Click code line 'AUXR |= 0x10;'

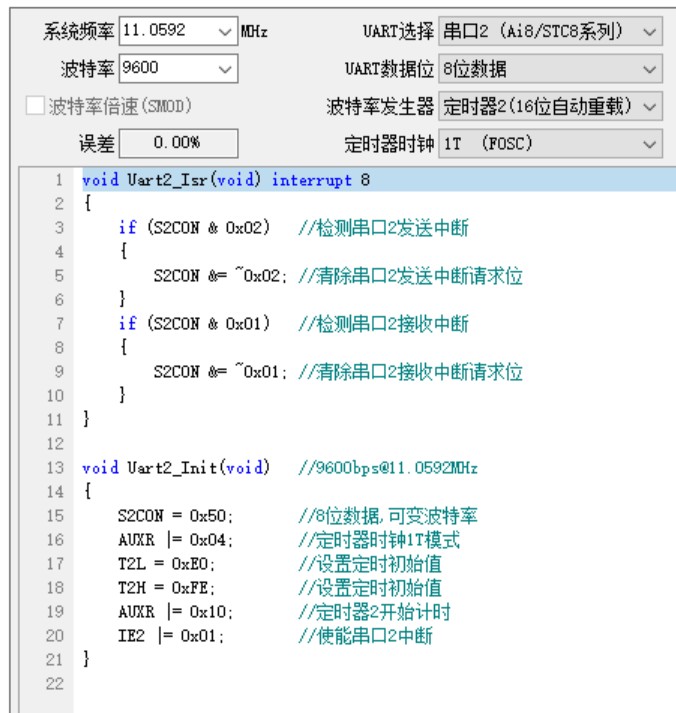tap(175, 612)
